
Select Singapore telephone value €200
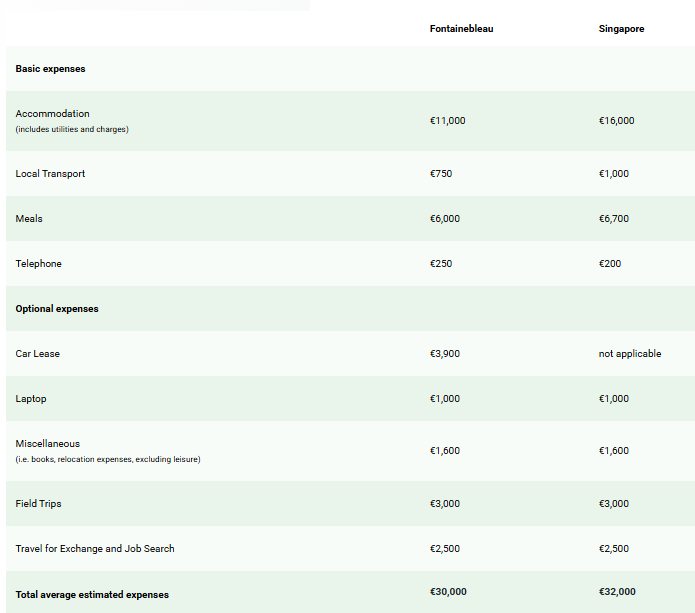click(x=610, y=264)
